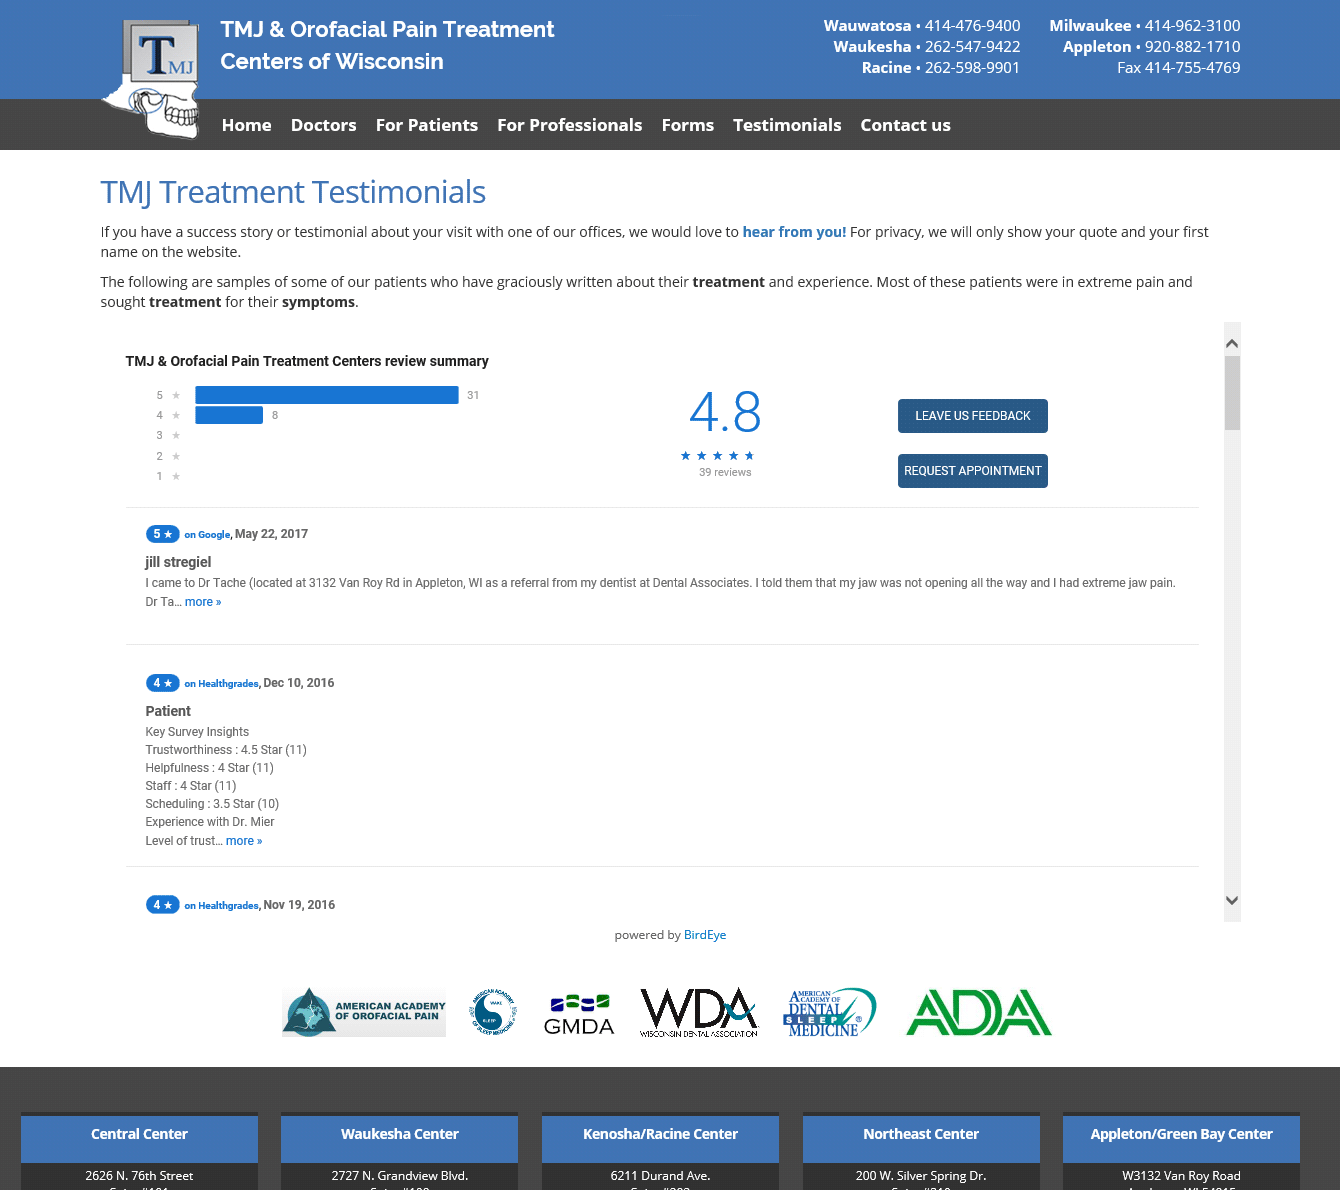Click the '2727 N. Grandview Blvd.' address

[x=400, y=1176]
